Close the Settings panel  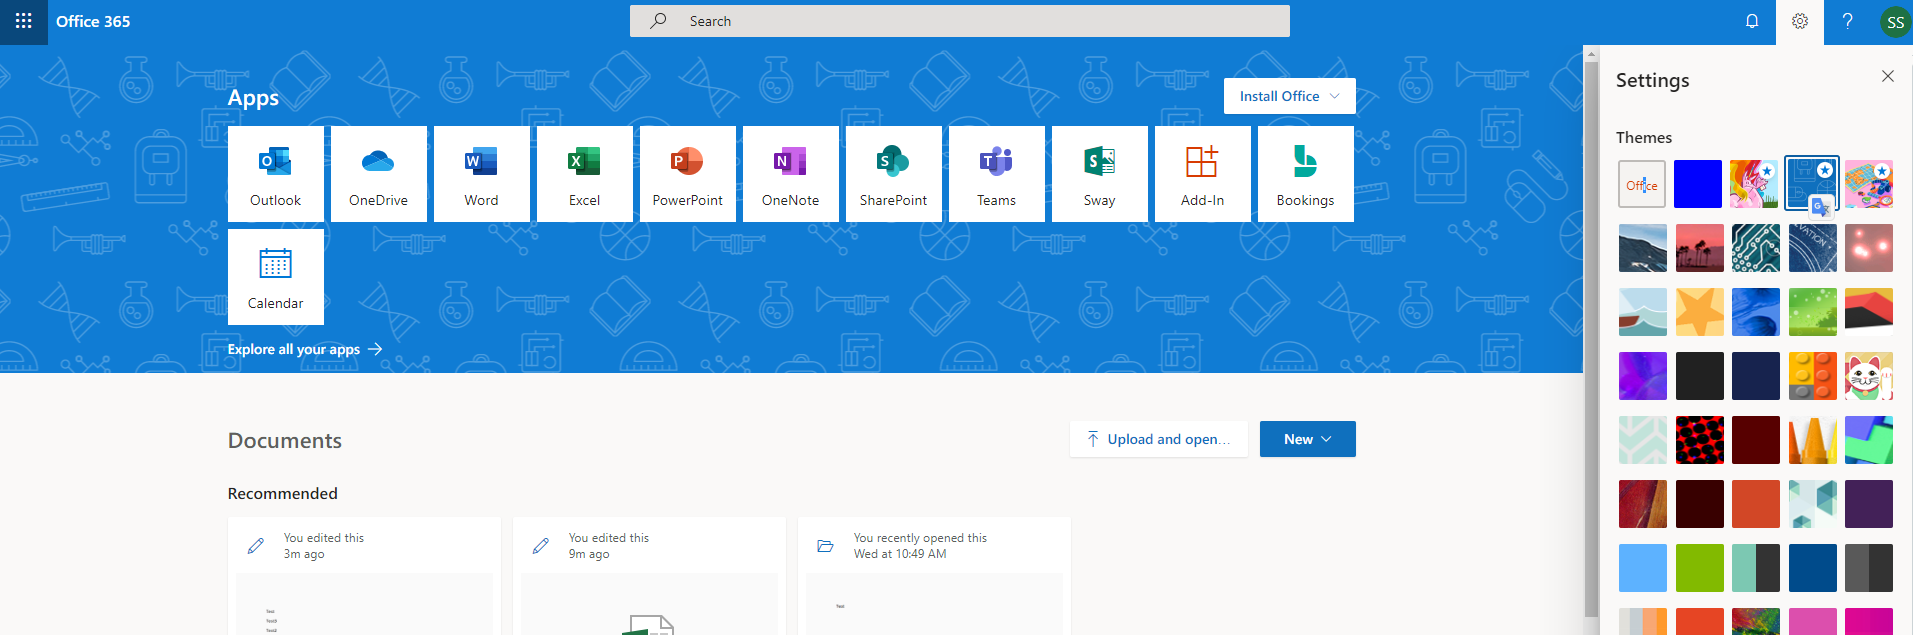click(x=1888, y=76)
